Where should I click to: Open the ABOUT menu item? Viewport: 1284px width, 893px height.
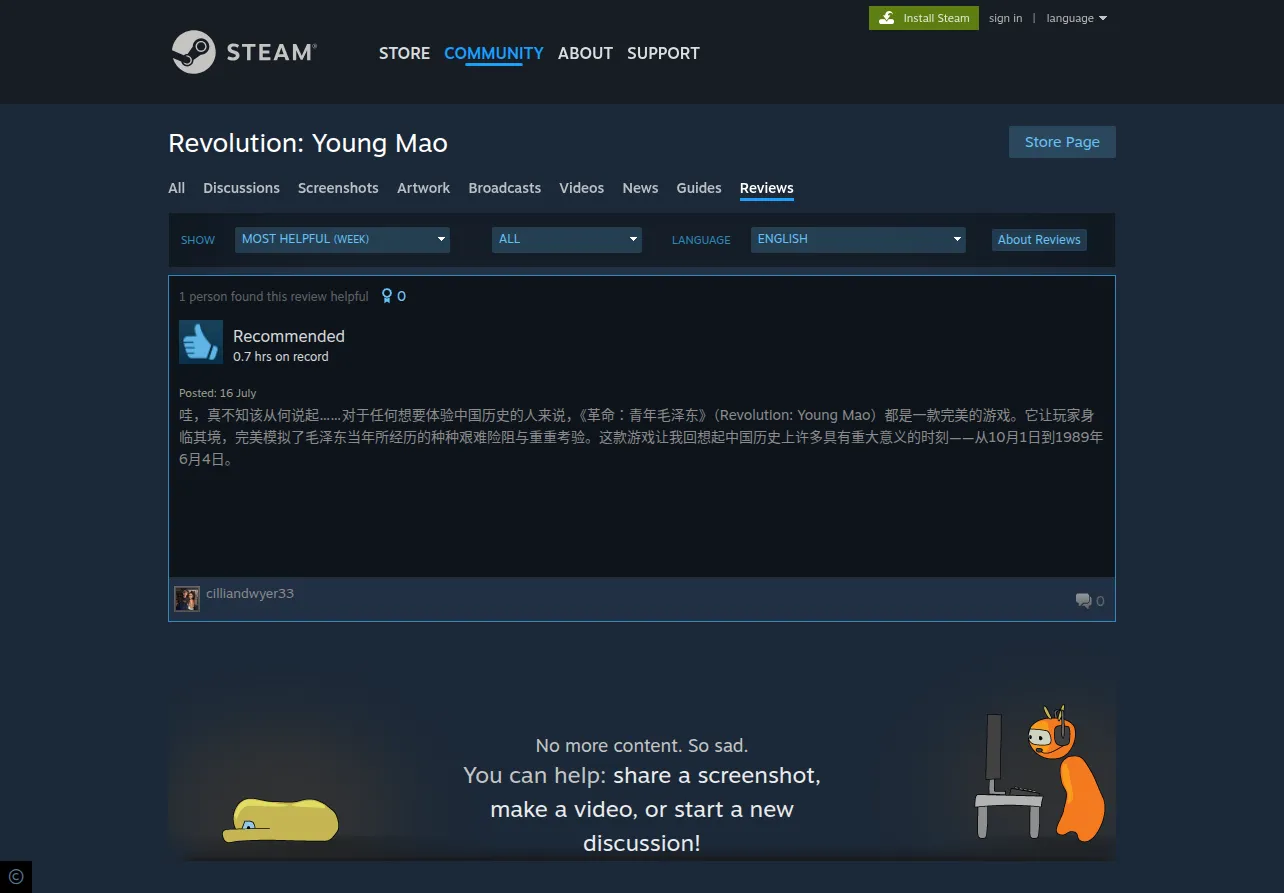click(585, 53)
